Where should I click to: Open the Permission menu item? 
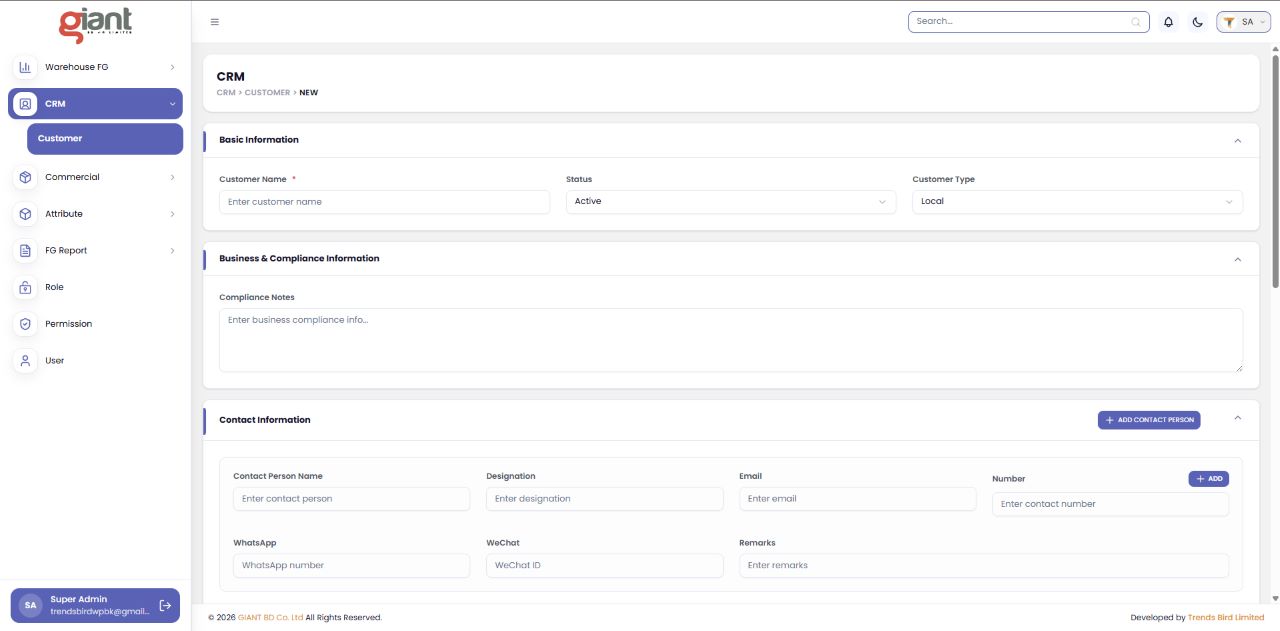[95, 324]
